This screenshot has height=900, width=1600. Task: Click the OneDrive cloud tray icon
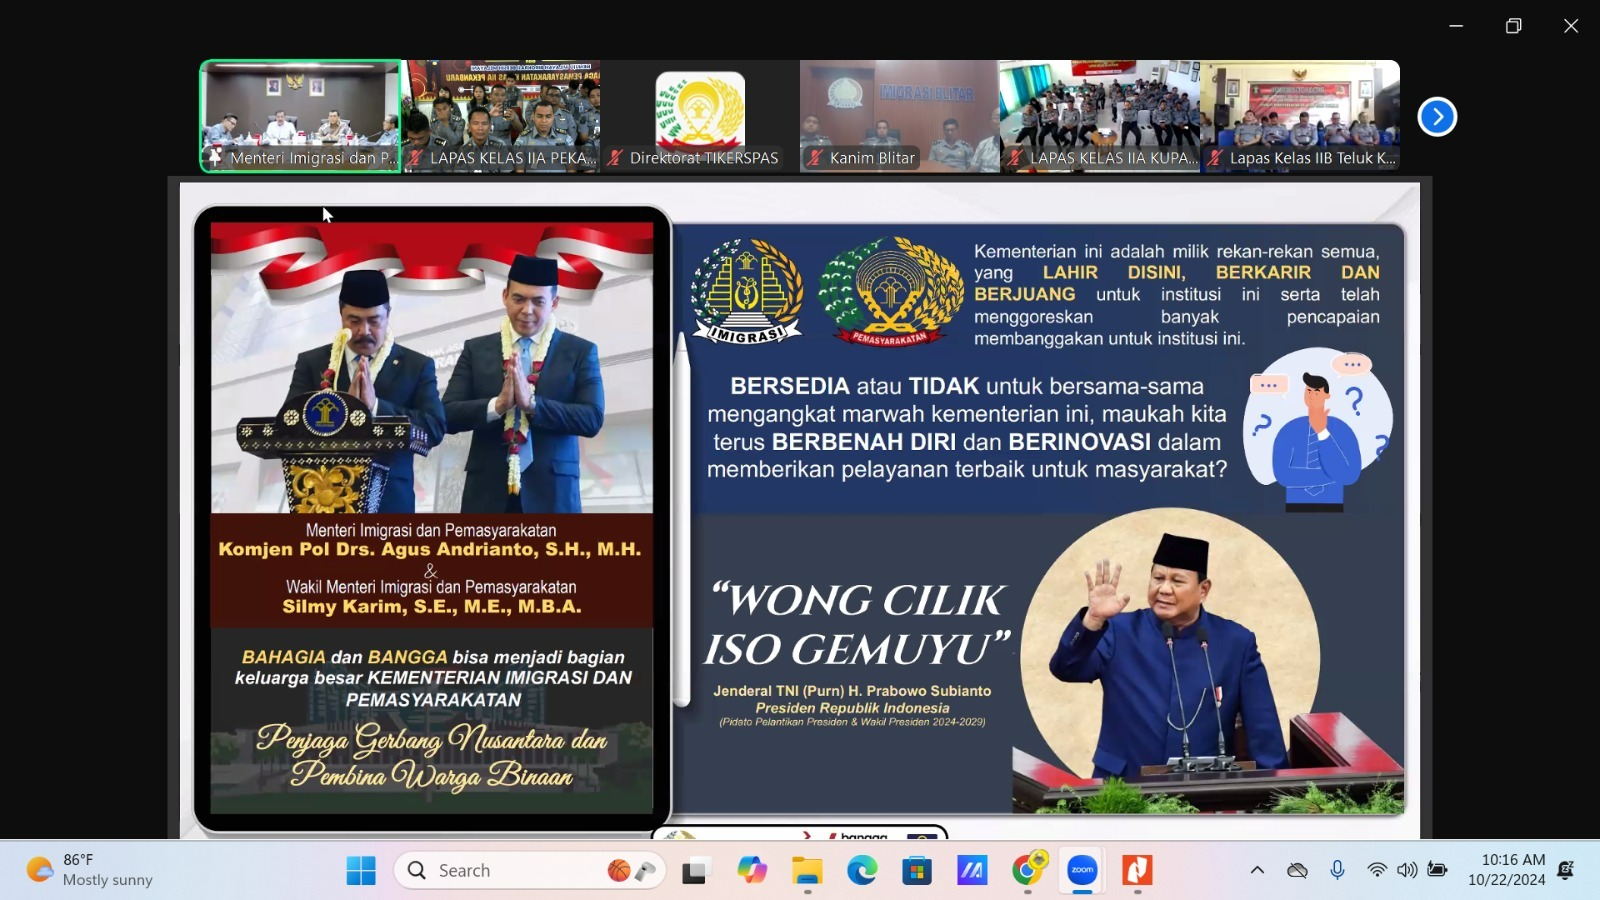point(1297,870)
